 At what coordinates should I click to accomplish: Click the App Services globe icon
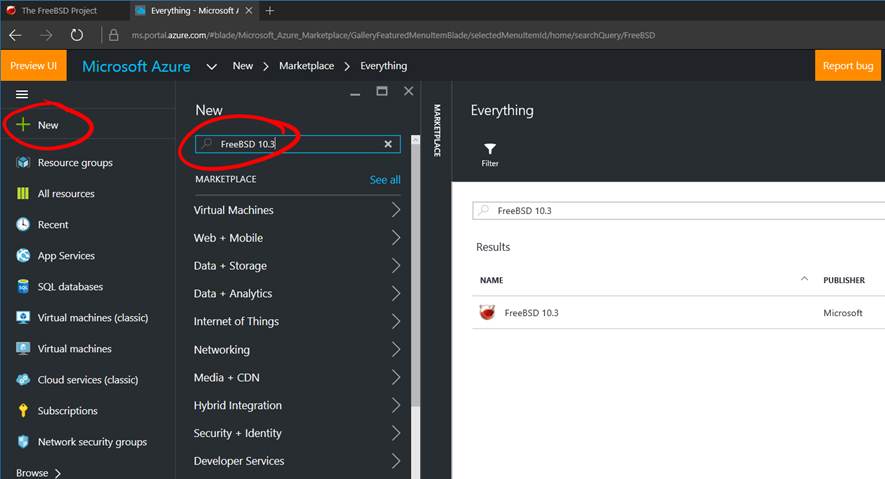[23, 256]
